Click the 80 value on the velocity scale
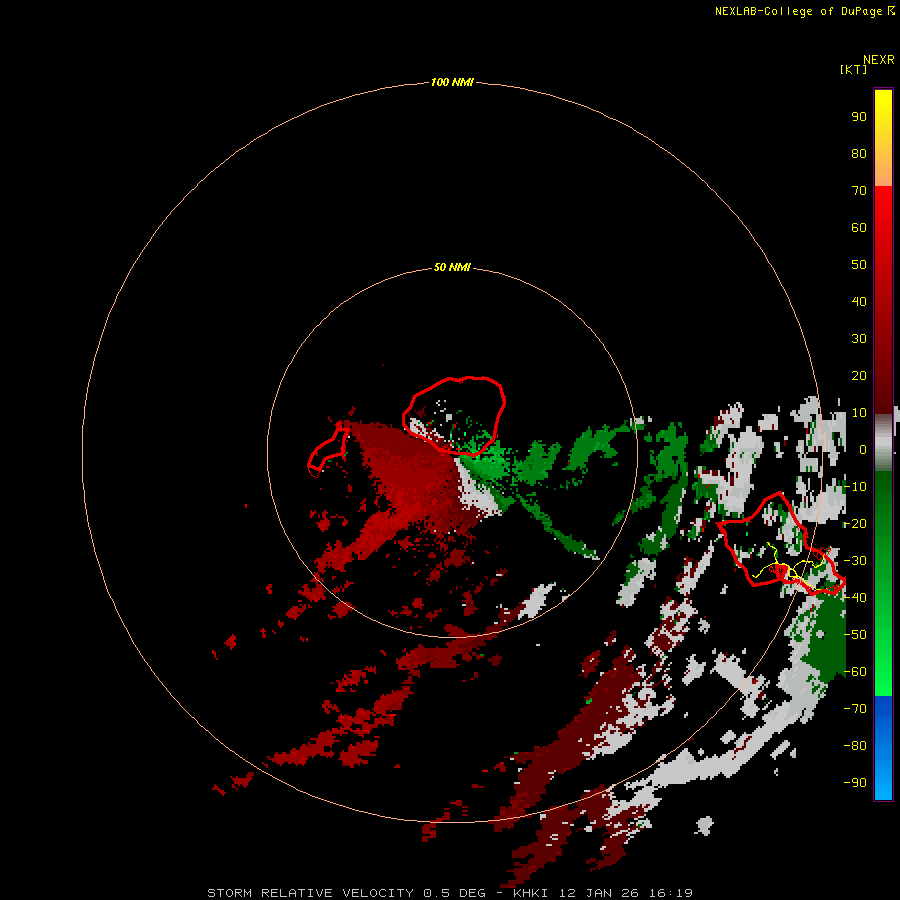Image resolution: width=900 pixels, height=900 pixels. 859,153
